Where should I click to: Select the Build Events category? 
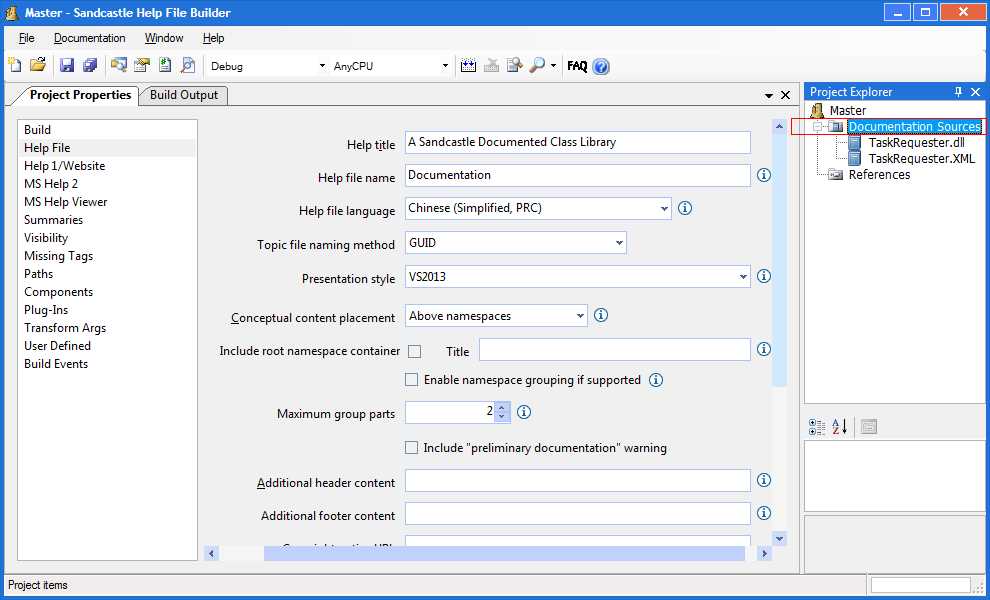107,364
